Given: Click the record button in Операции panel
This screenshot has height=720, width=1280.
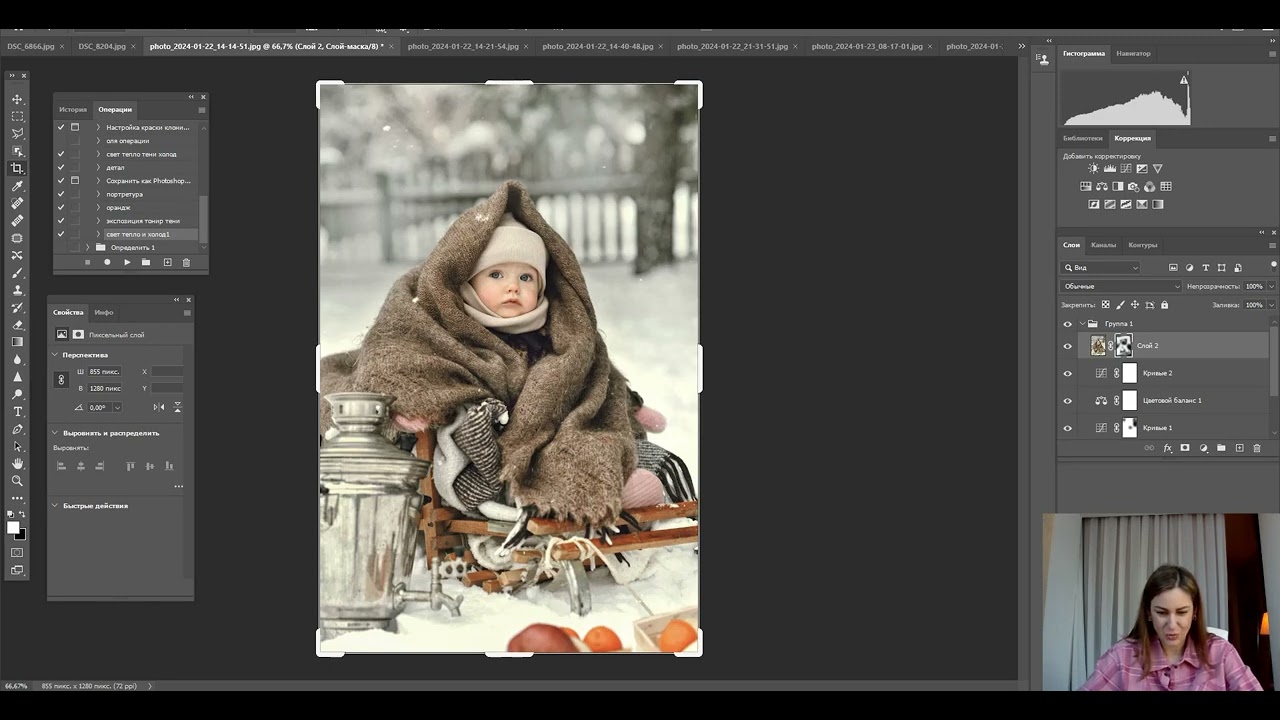Looking at the screenshot, I should [107, 262].
